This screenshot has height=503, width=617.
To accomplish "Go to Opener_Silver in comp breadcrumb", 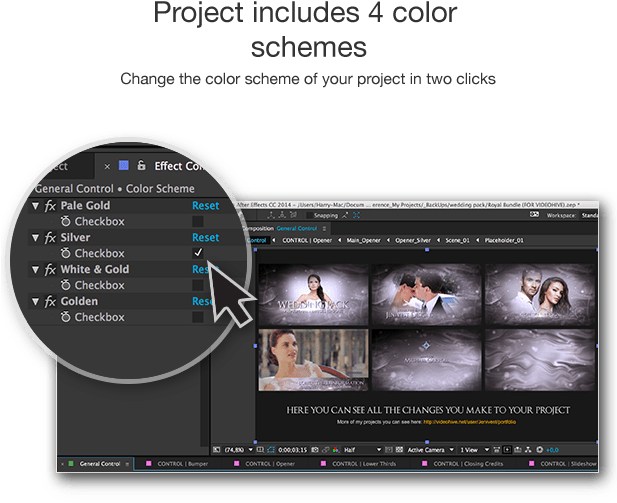I will (x=413, y=240).
